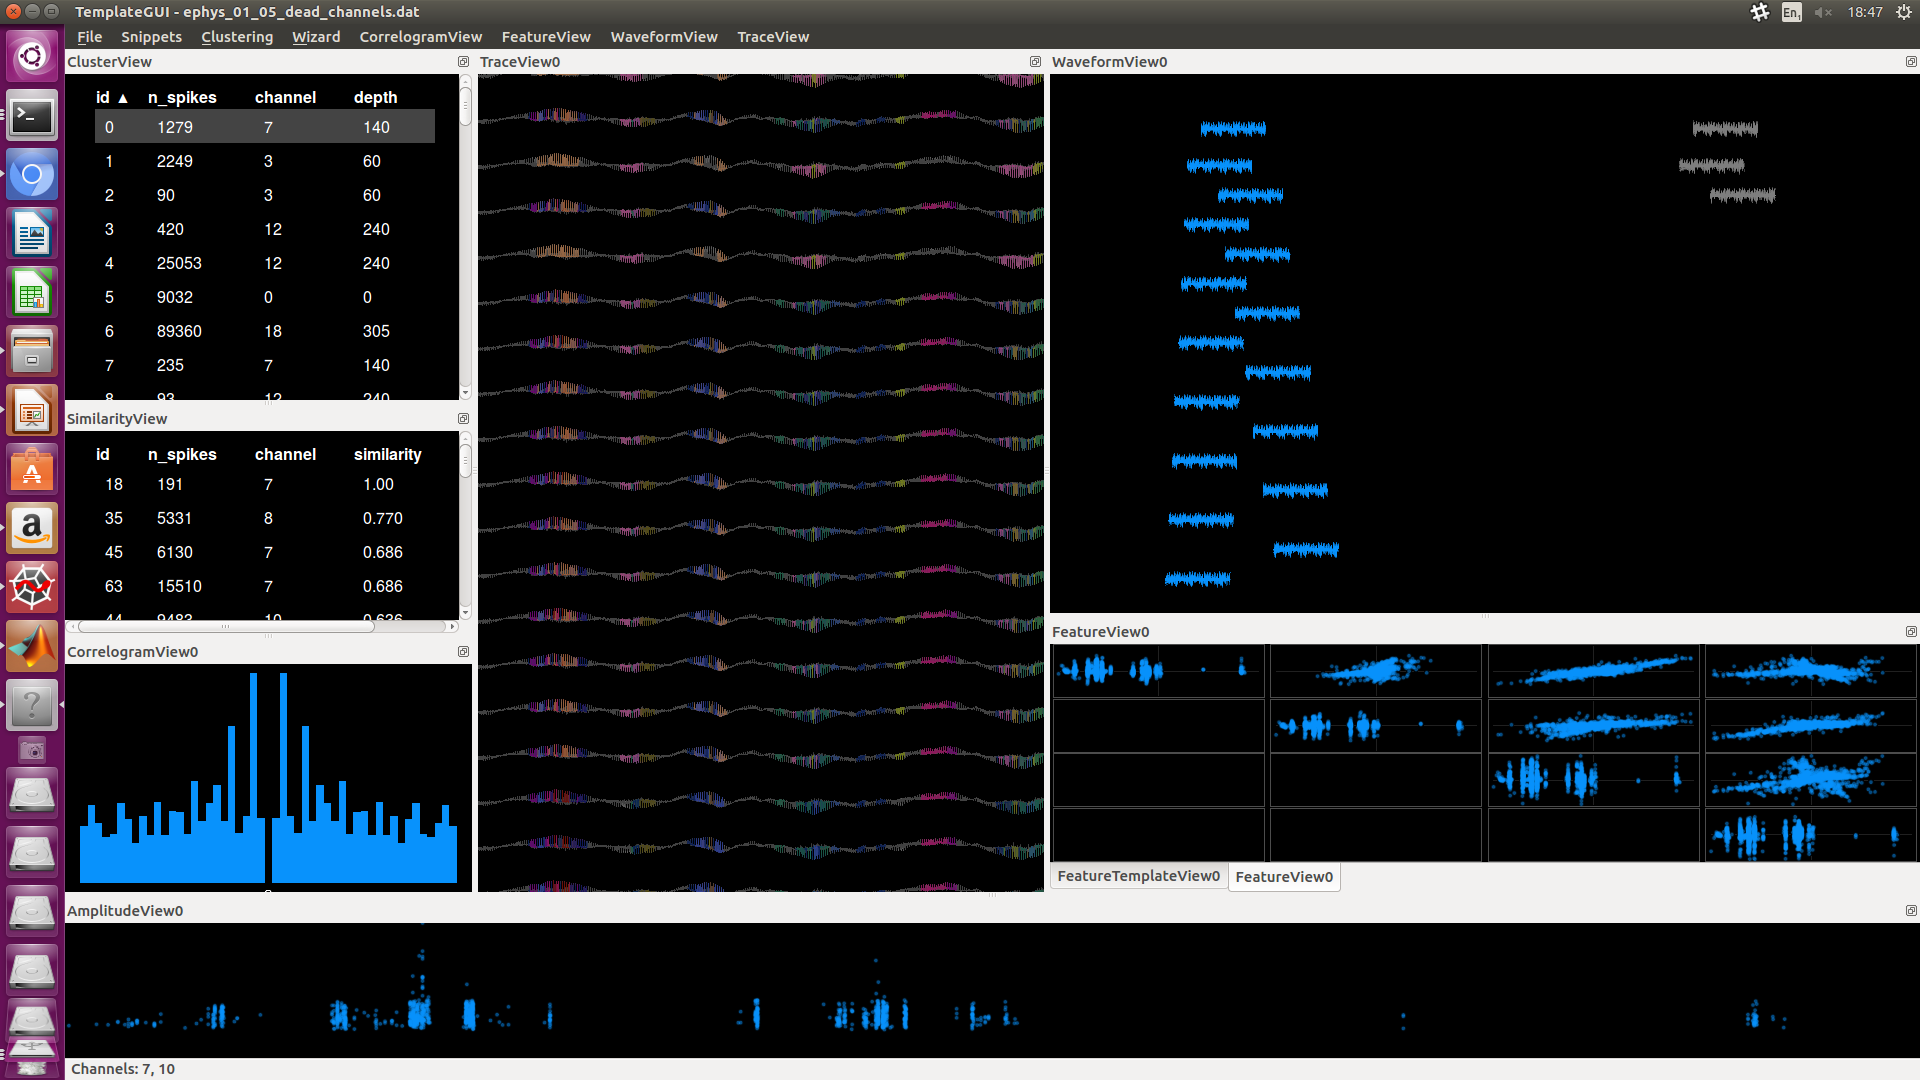Float the AmplitudeView0 panel icon
The height and width of the screenshot is (1080, 1920).
tap(1911, 910)
